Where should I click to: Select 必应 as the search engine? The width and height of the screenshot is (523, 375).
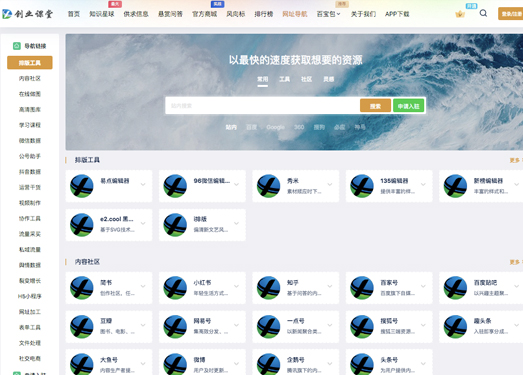(x=340, y=127)
